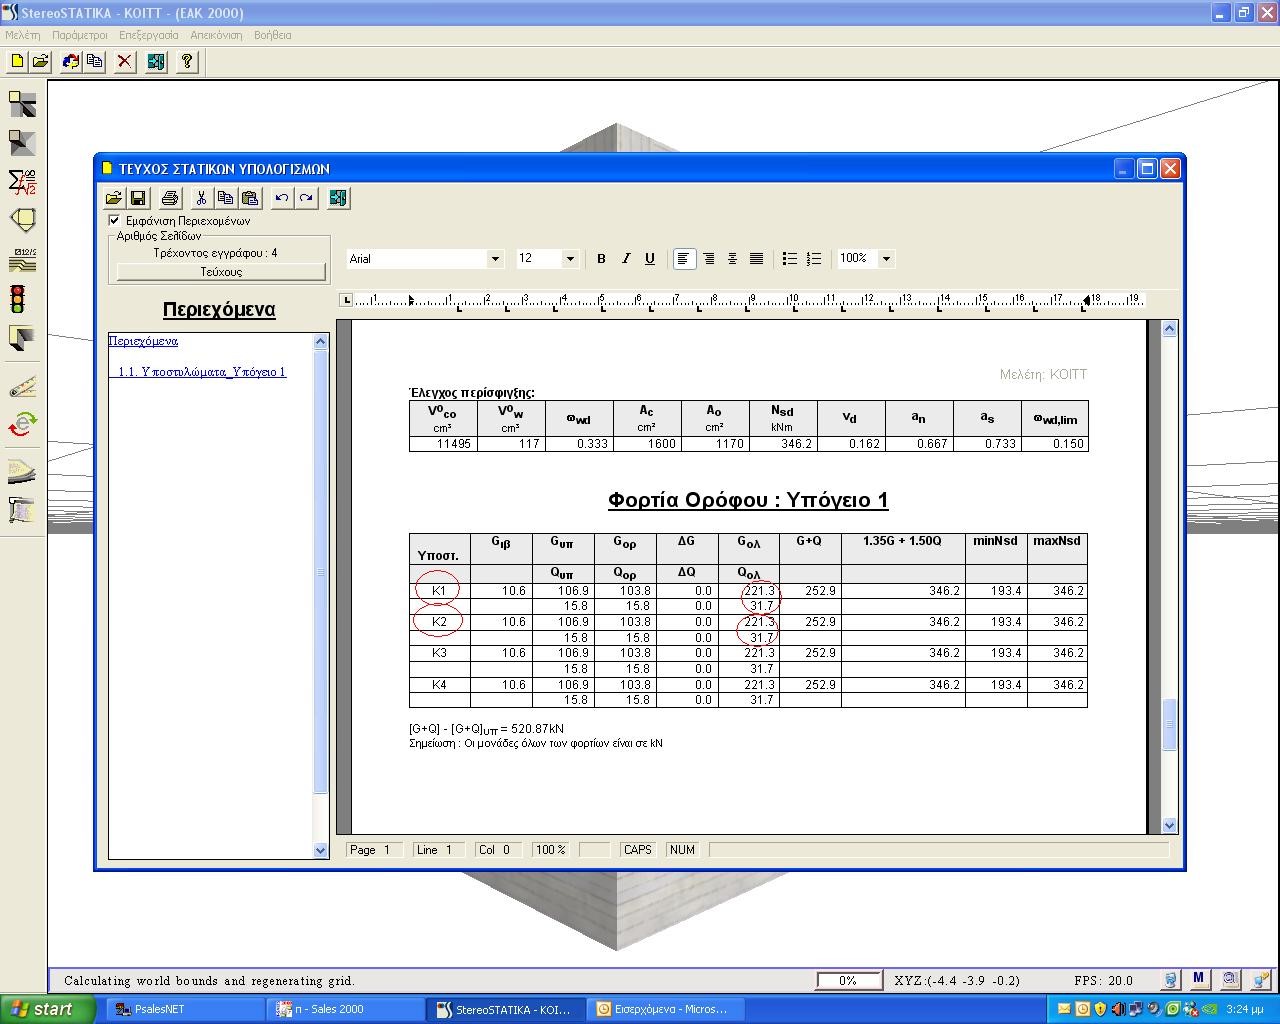Click the undo arrow icon
Screen dimensions: 1280x1024
(282, 198)
